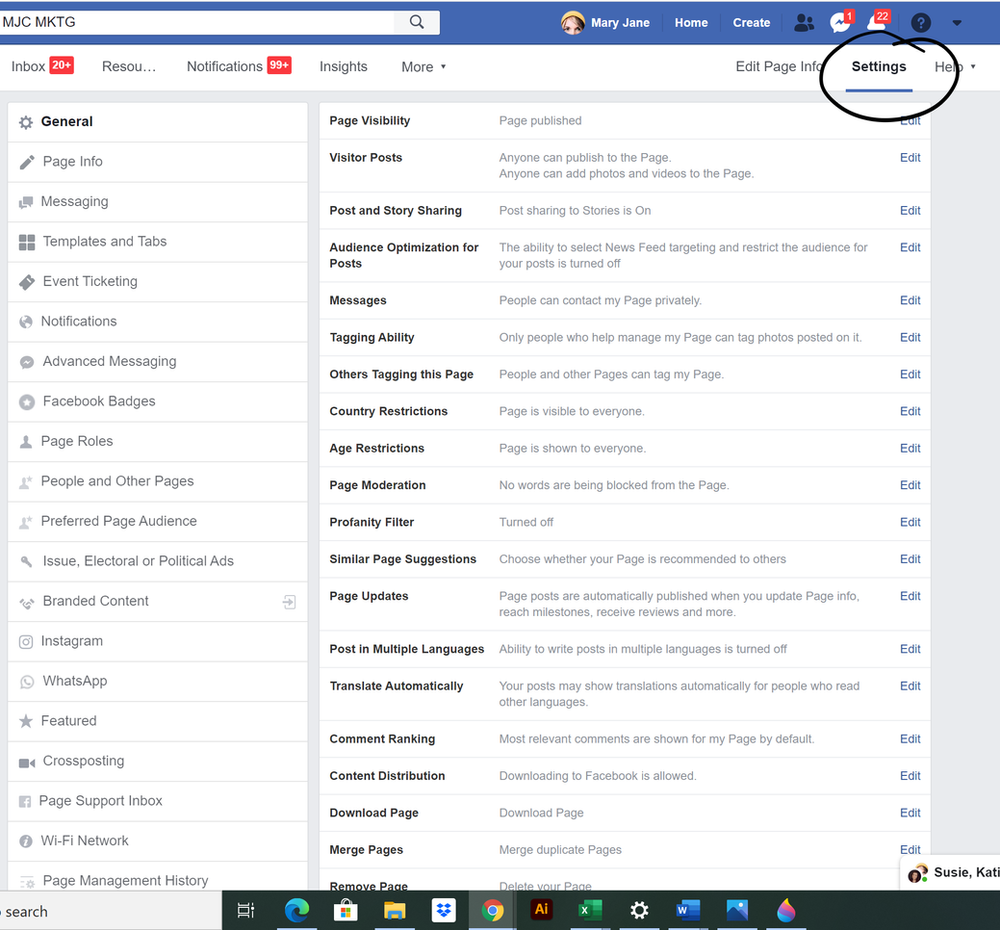The width and height of the screenshot is (1000, 930).
Task: Edit Similar Page Suggestions
Action: coord(909,559)
